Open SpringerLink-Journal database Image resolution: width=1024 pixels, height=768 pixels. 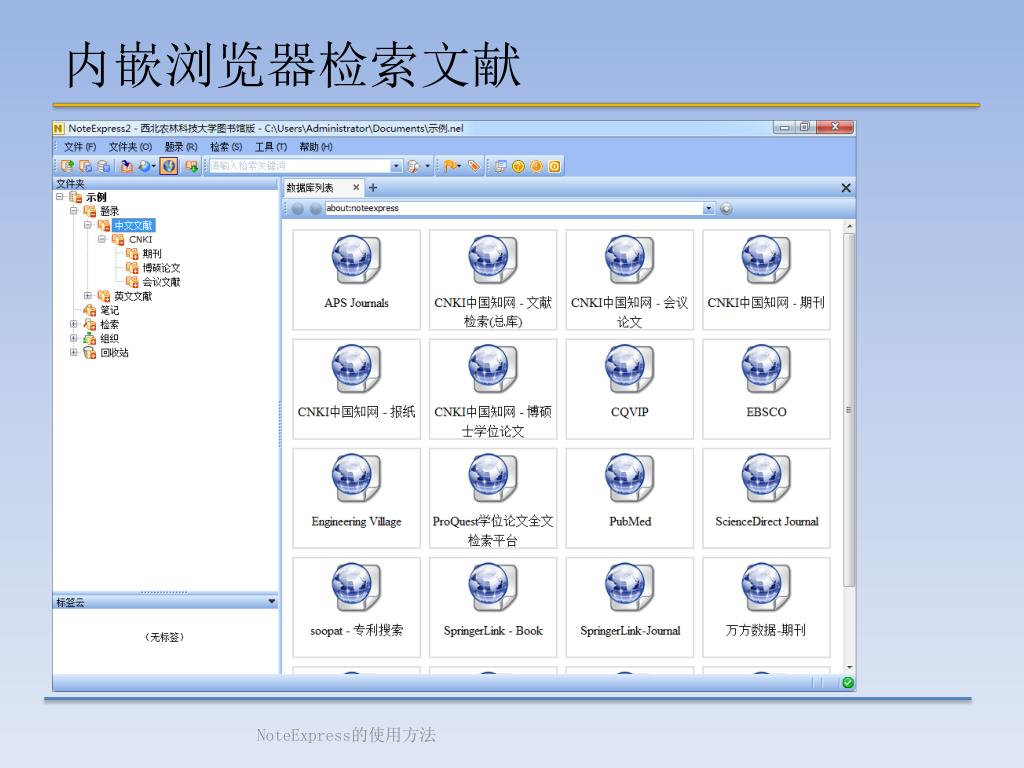point(630,607)
